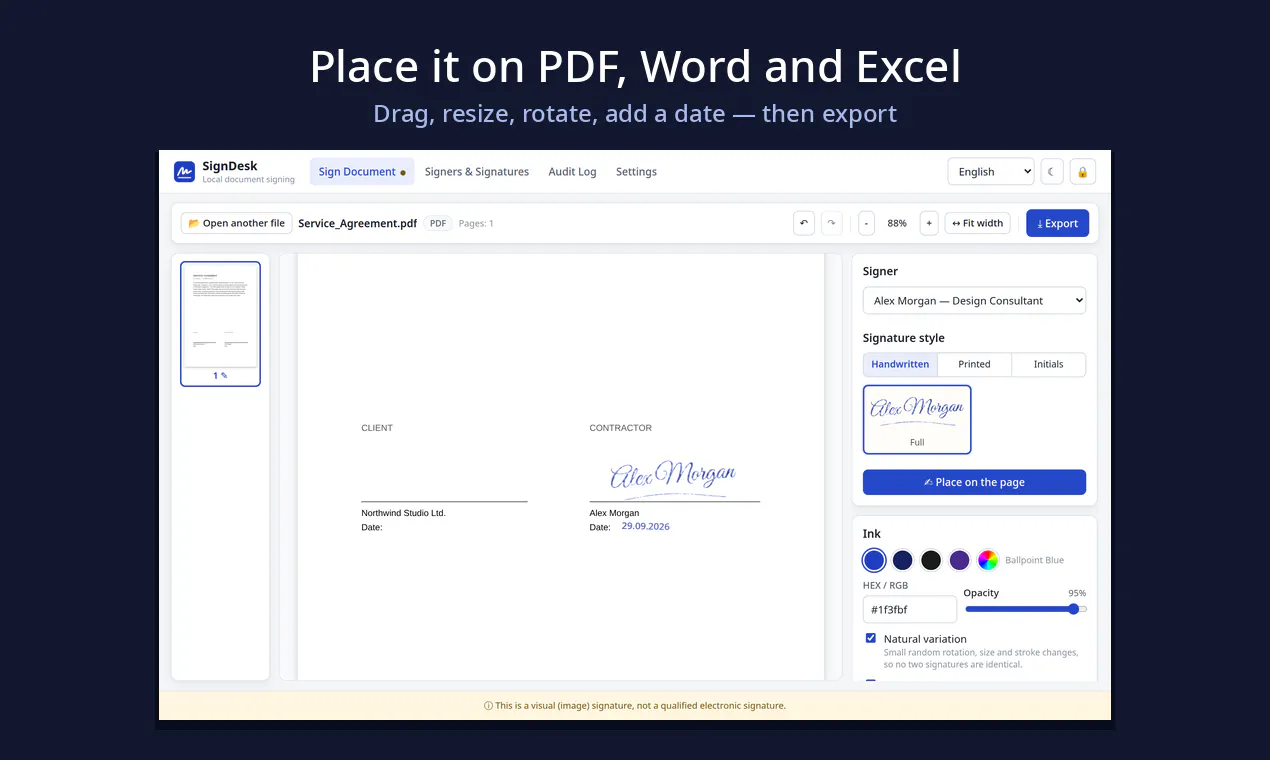The height and width of the screenshot is (760, 1270).
Task: Select the placed Alex Morgan signature on page
Action: coord(673,479)
